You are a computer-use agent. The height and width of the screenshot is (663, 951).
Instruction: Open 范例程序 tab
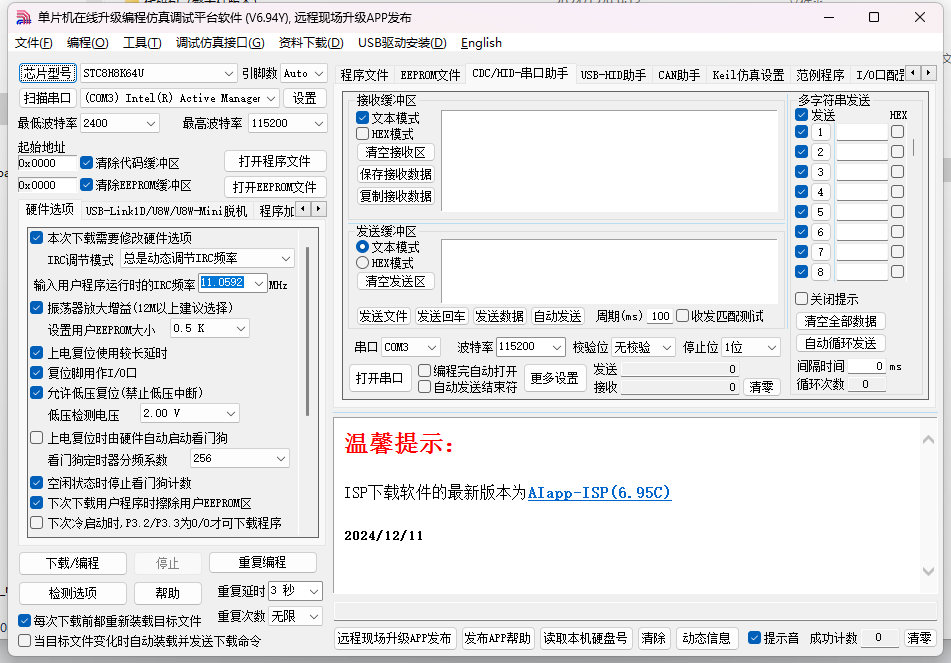[x=820, y=75]
